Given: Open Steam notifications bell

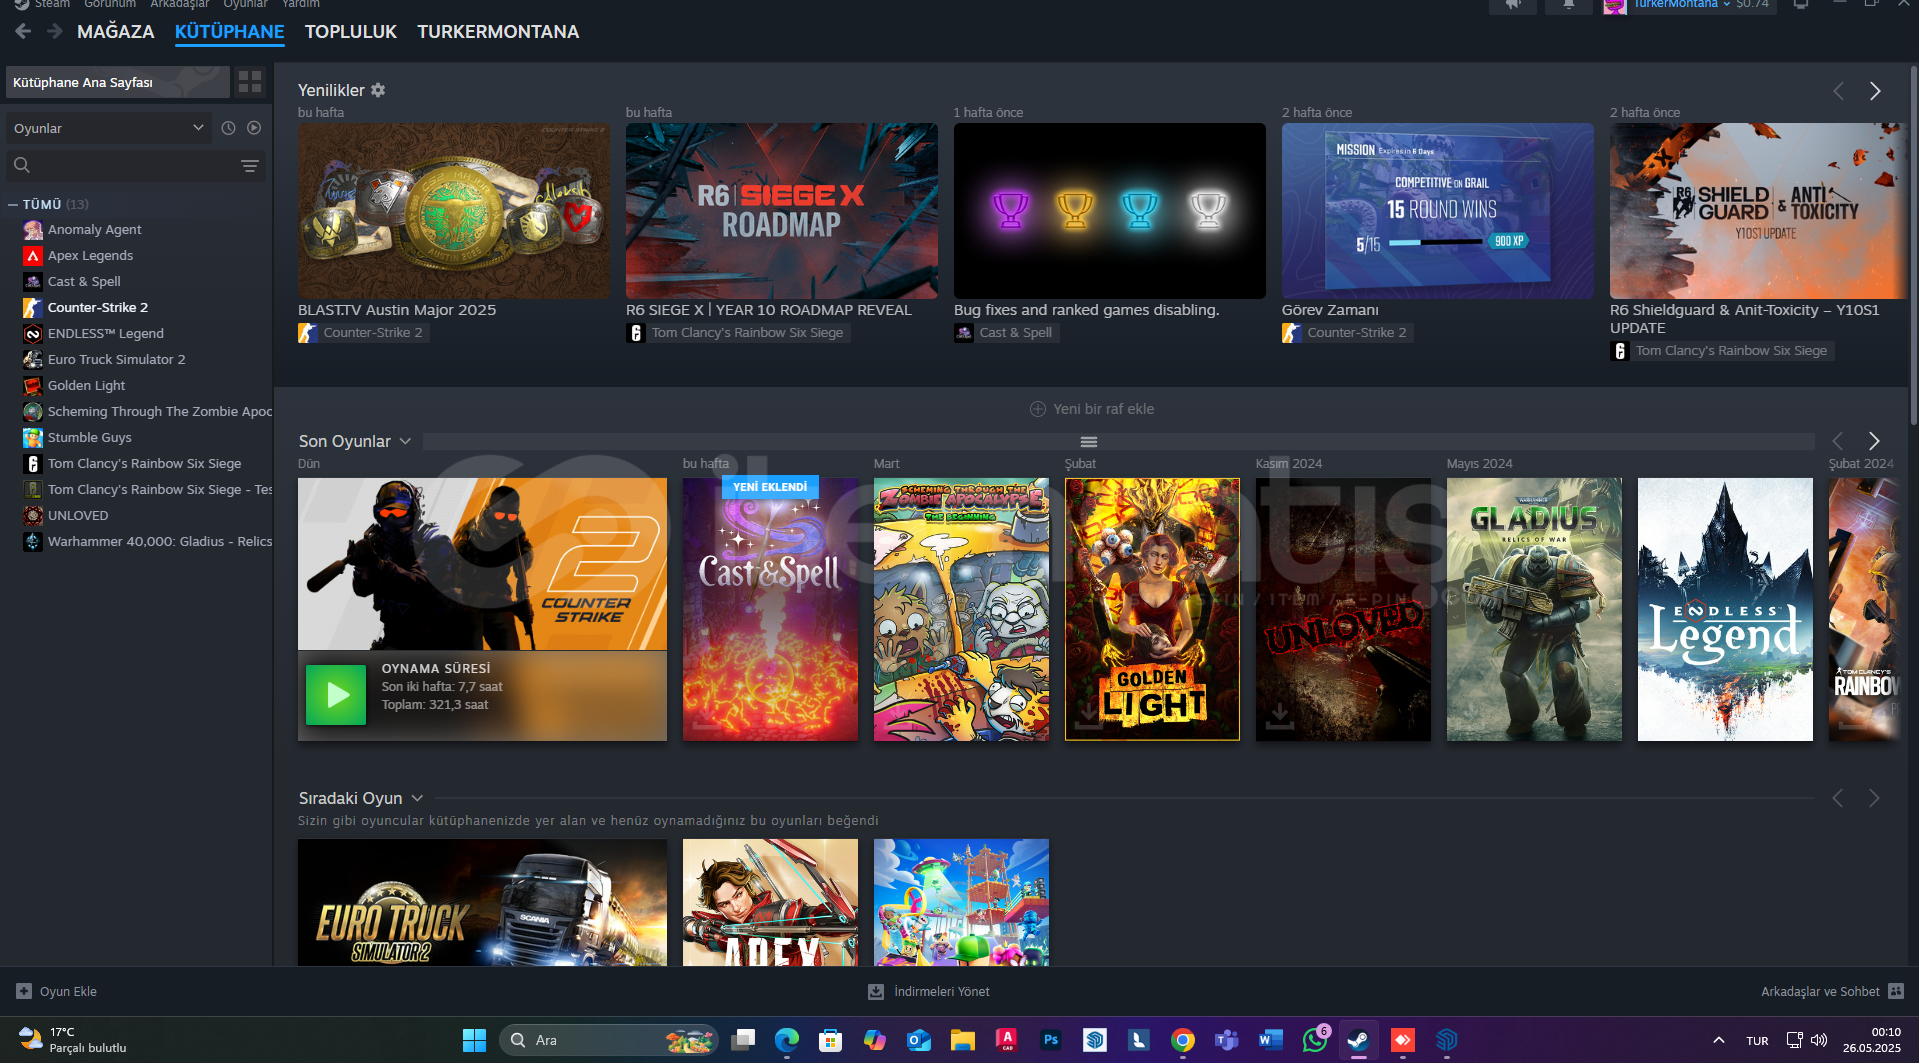Looking at the screenshot, I should pos(1569,5).
